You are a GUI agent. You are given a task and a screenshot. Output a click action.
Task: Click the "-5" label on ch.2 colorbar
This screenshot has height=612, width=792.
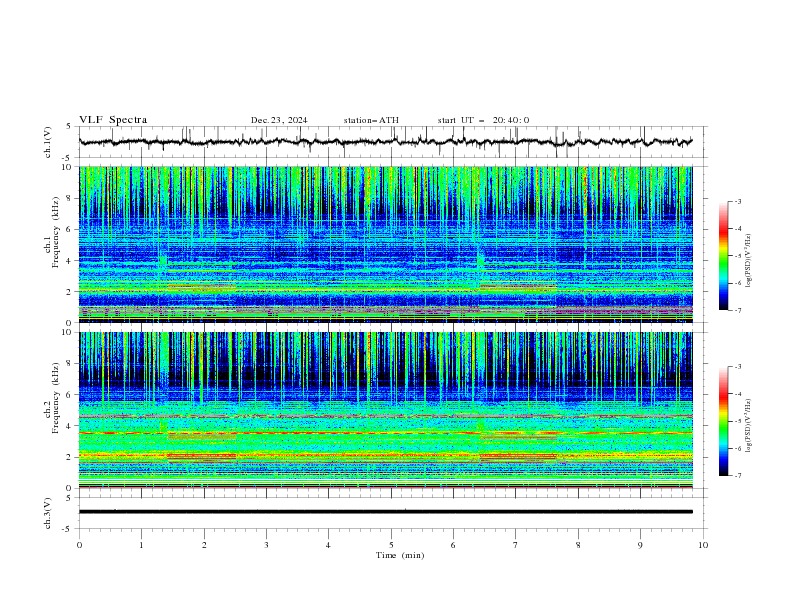click(x=738, y=421)
